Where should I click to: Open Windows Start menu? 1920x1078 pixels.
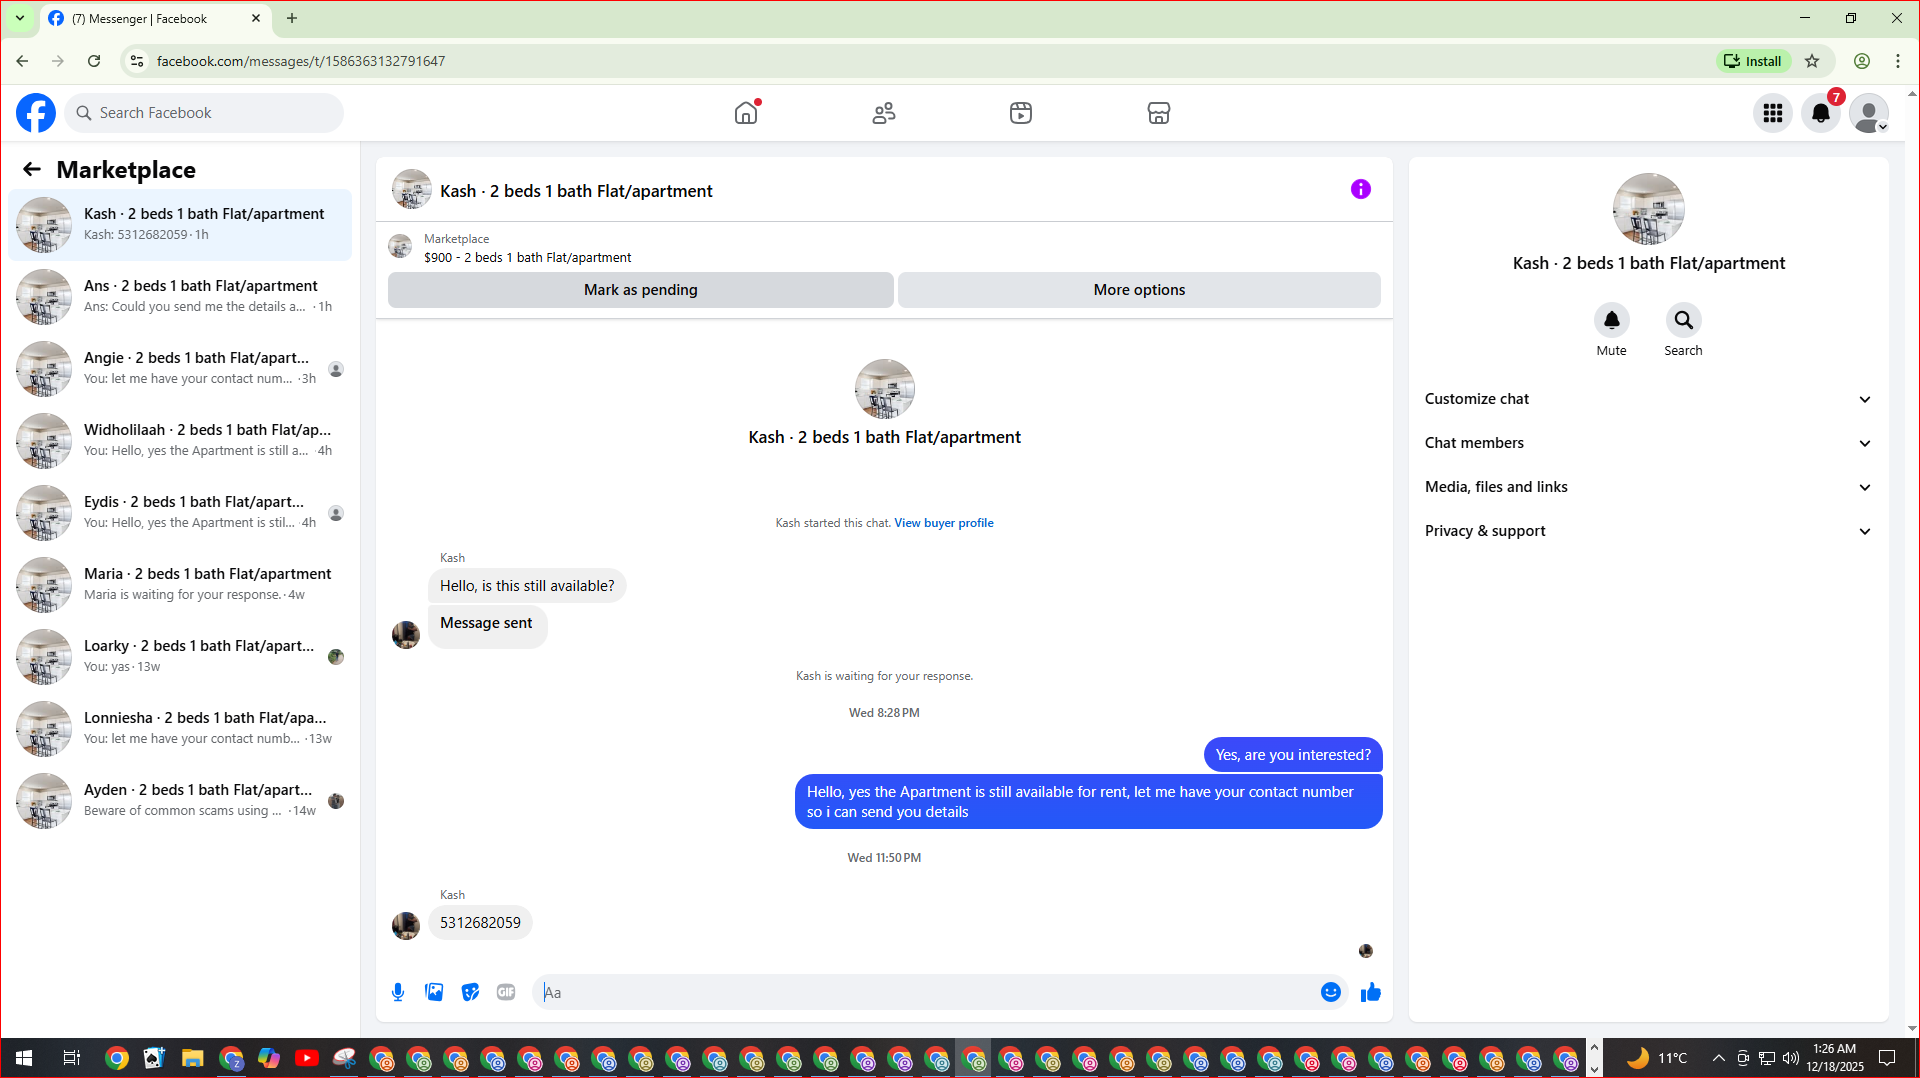pyautogui.click(x=24, y=1058)
